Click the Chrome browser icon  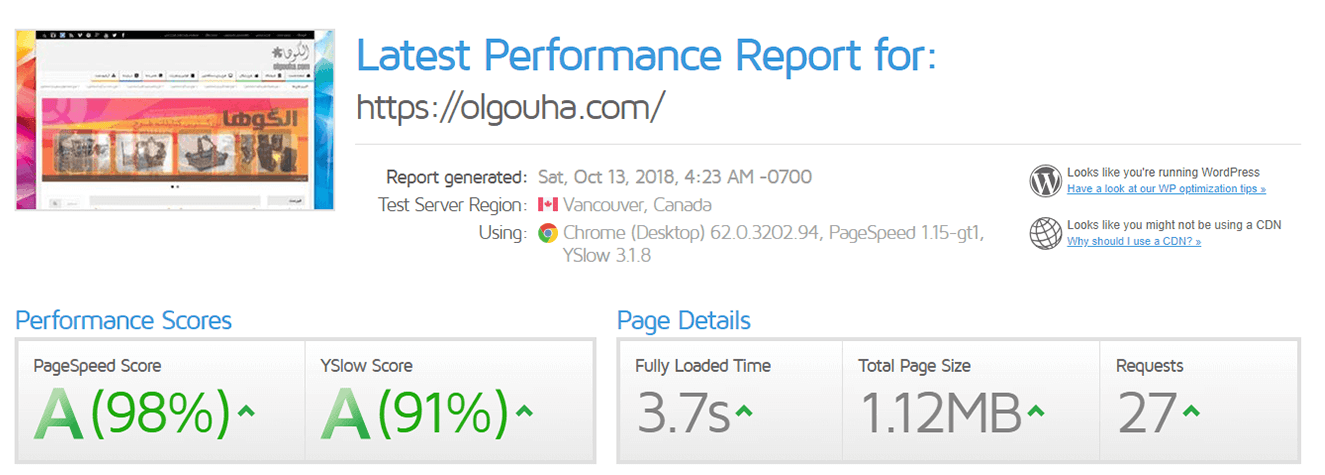(x=547, y=233)
